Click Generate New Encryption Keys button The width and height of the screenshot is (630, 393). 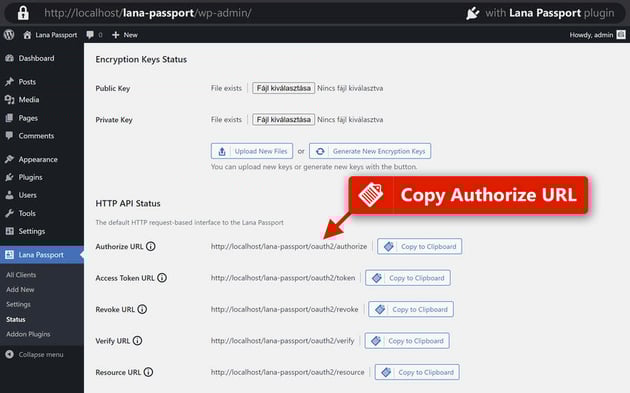point(370,151)
